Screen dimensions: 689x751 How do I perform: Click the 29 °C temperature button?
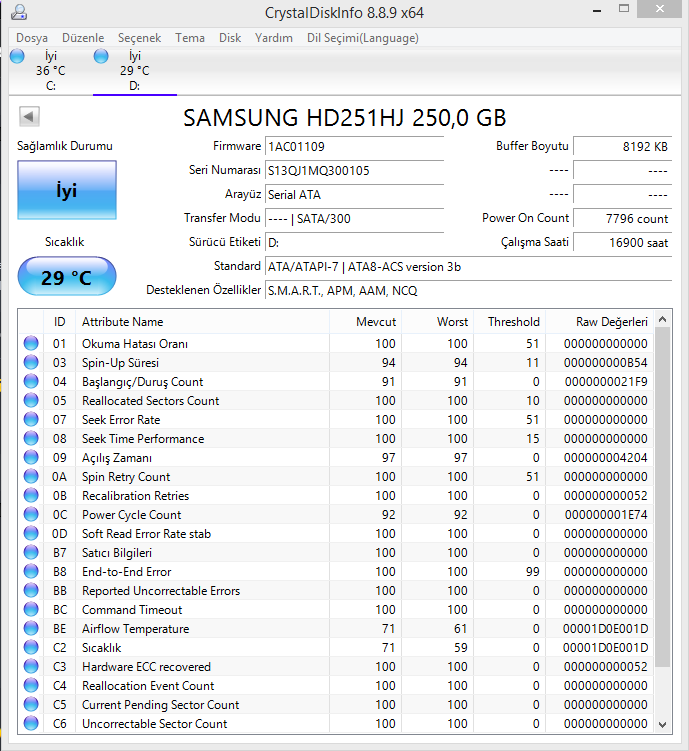click(x=67, y=277)
